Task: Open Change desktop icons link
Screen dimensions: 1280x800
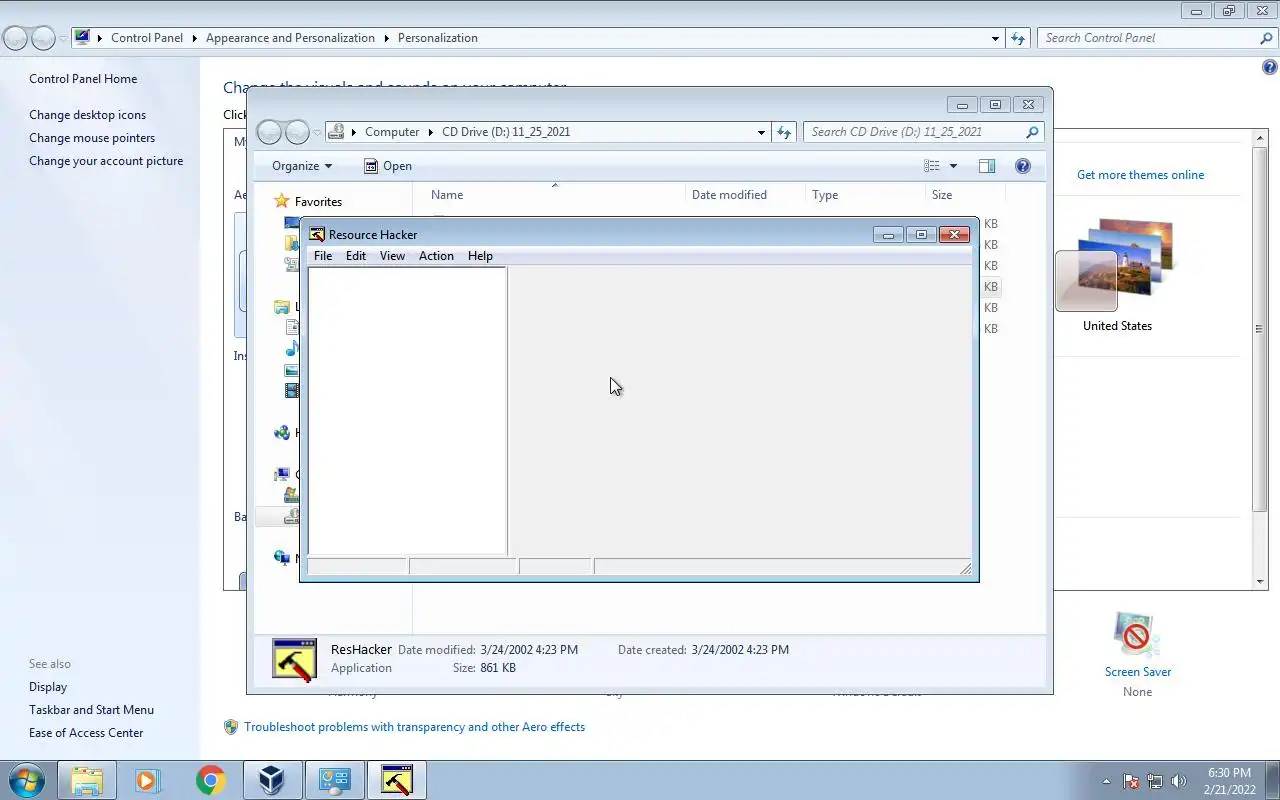Action: coord(87,115)
